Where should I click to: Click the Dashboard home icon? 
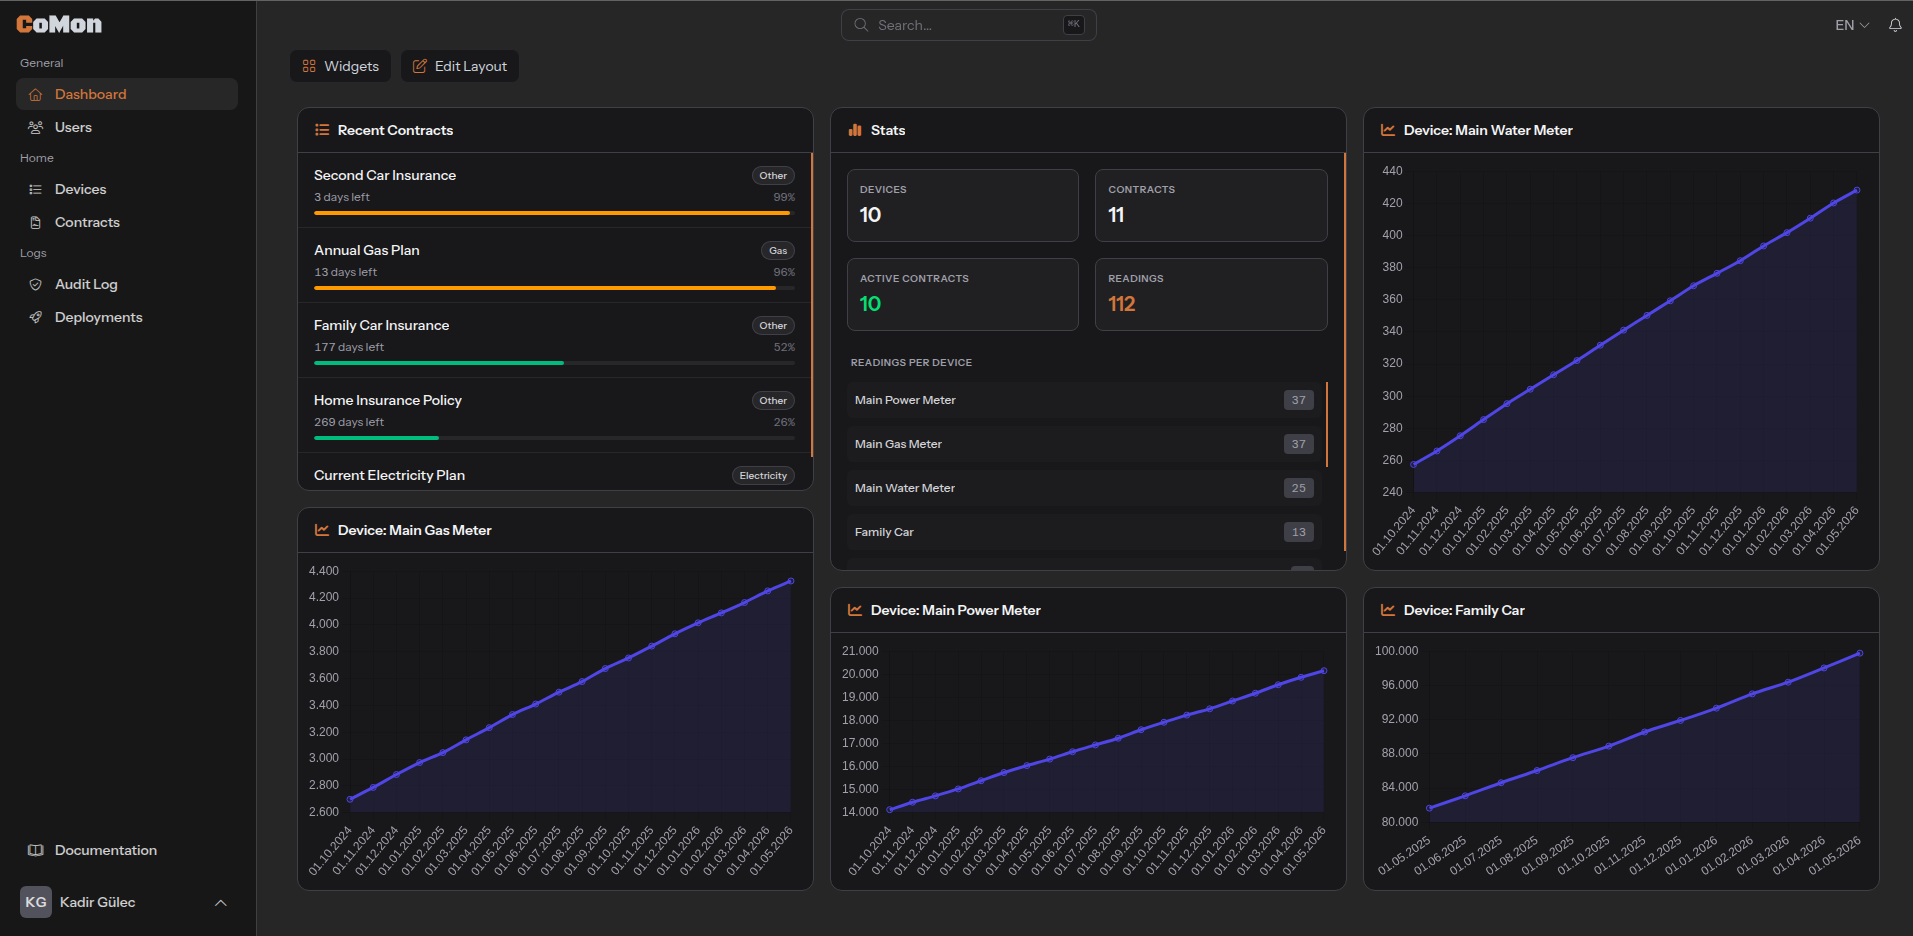(36, 94)
